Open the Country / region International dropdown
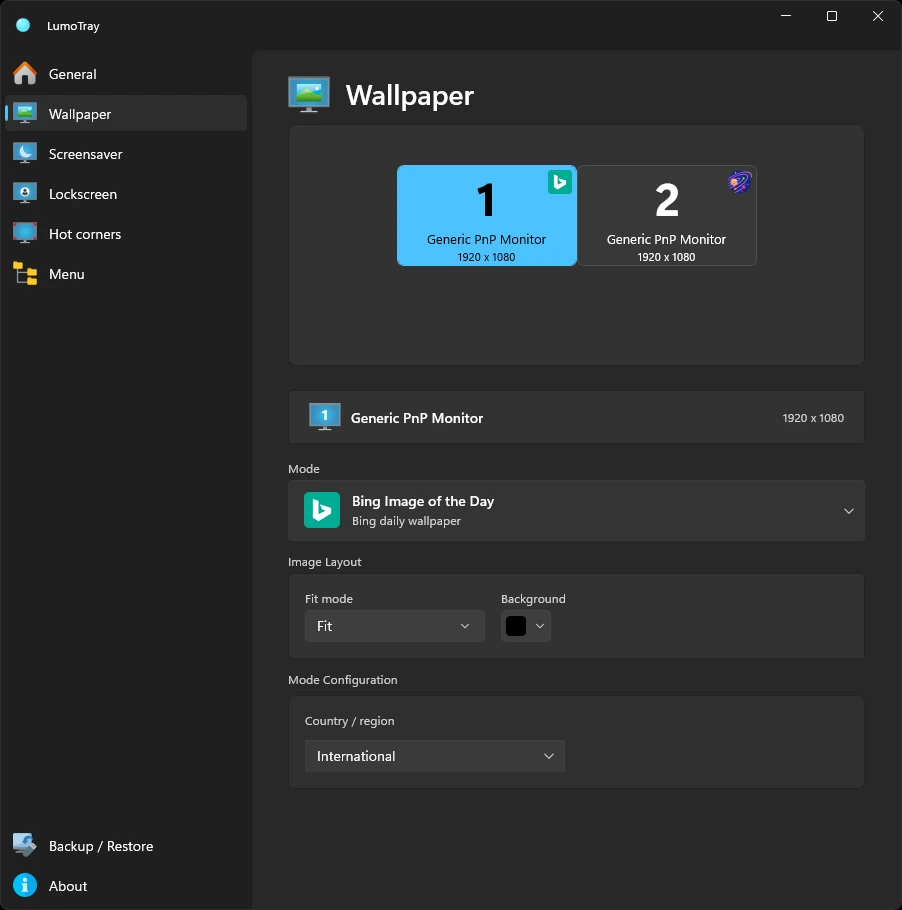Screen dimensions: 902x910 click(435, 756)
